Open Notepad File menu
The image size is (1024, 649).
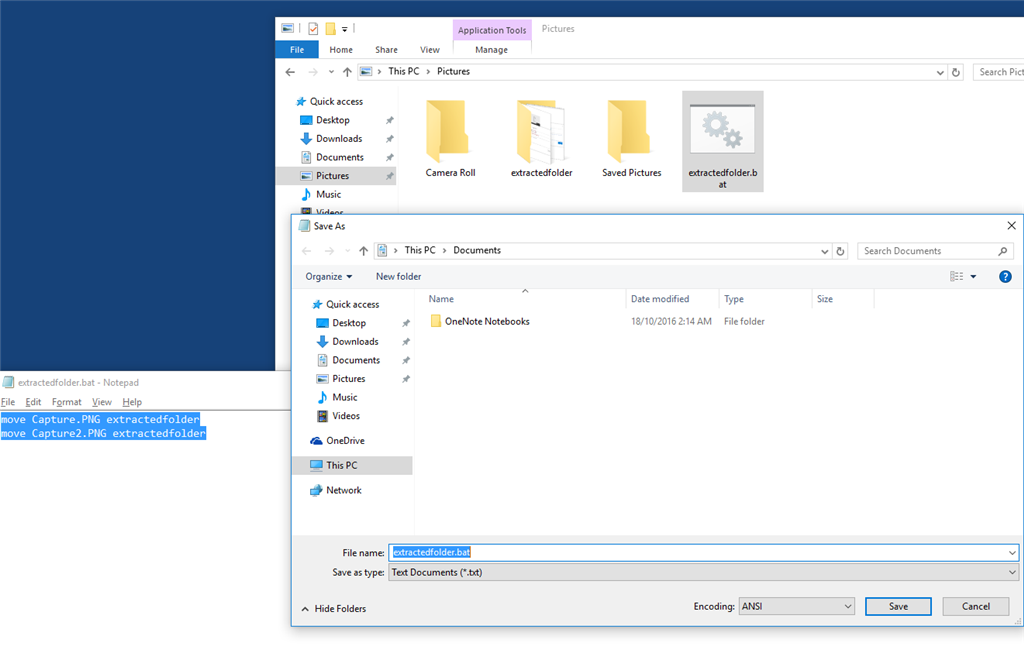[8, 402]
